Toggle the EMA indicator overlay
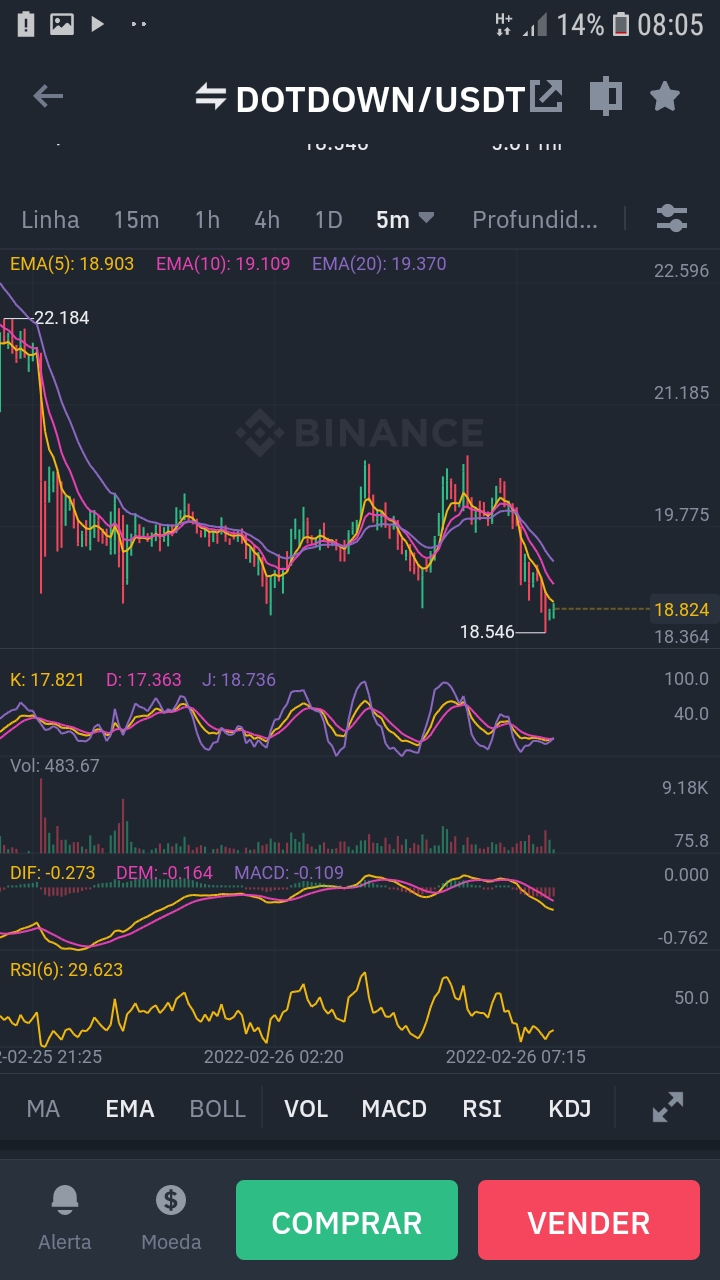Screen dimensions: 720x1280 pyautogui.click(x=129, y=1108)
